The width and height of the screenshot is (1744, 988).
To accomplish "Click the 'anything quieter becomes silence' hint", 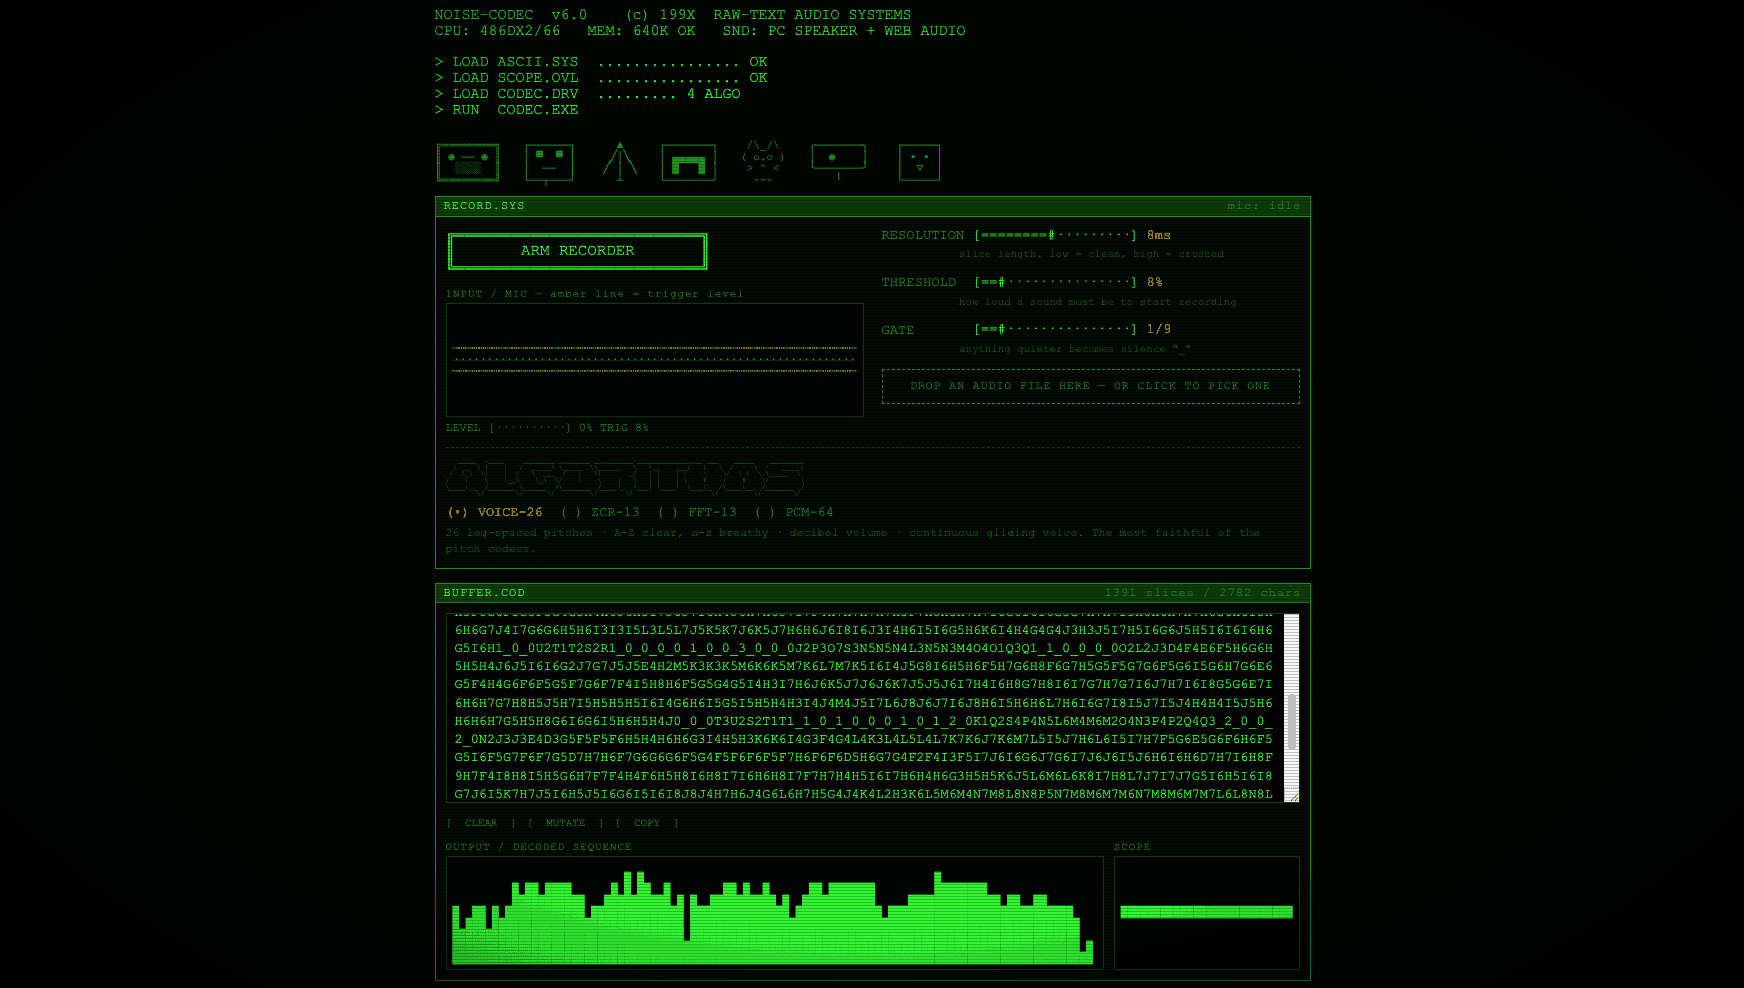I will [1075, 349].
